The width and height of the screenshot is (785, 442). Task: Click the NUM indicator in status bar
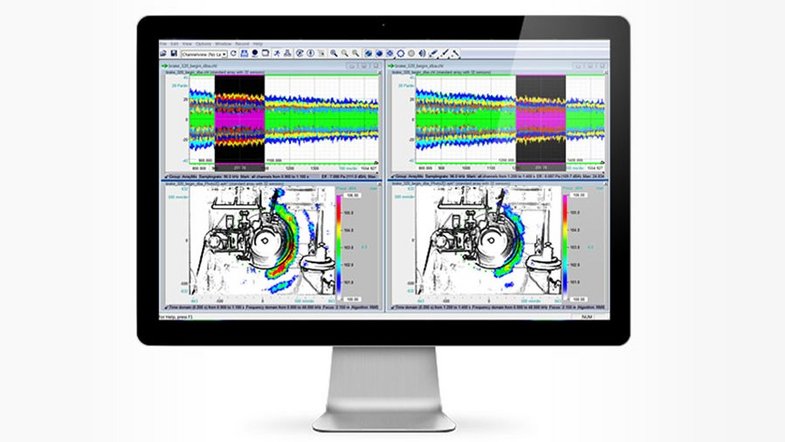[587, 317]
